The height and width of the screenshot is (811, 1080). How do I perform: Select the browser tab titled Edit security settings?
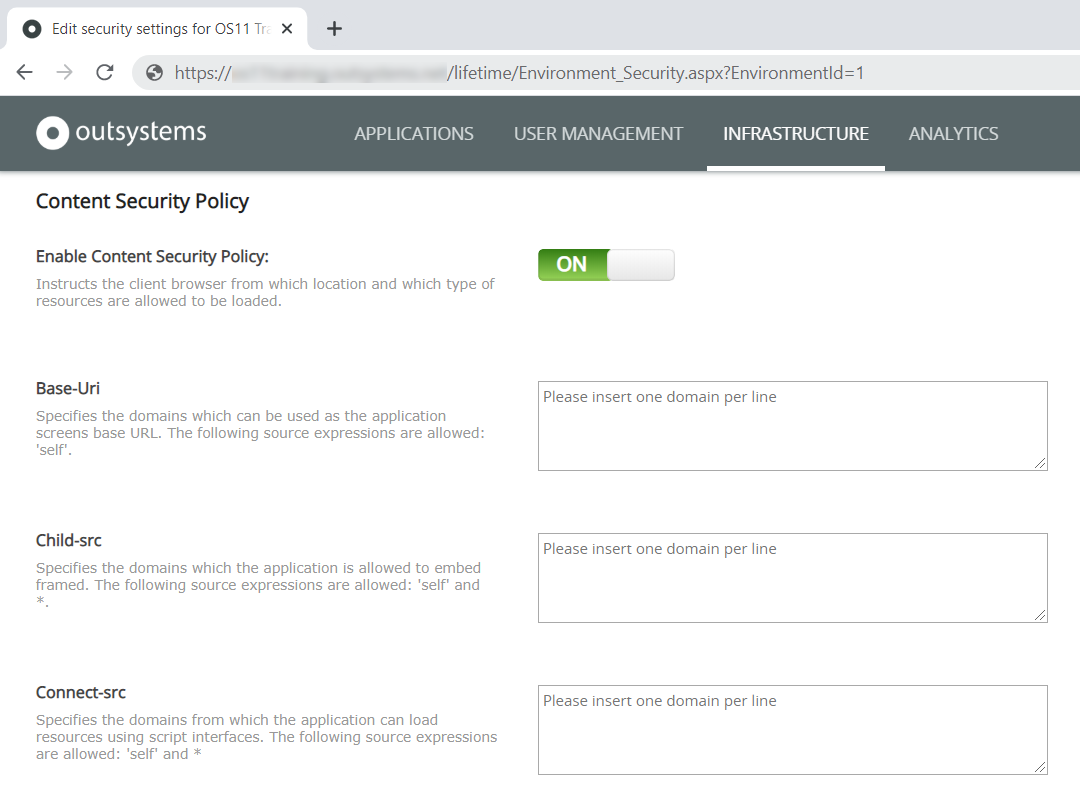(x=160, y=28)
